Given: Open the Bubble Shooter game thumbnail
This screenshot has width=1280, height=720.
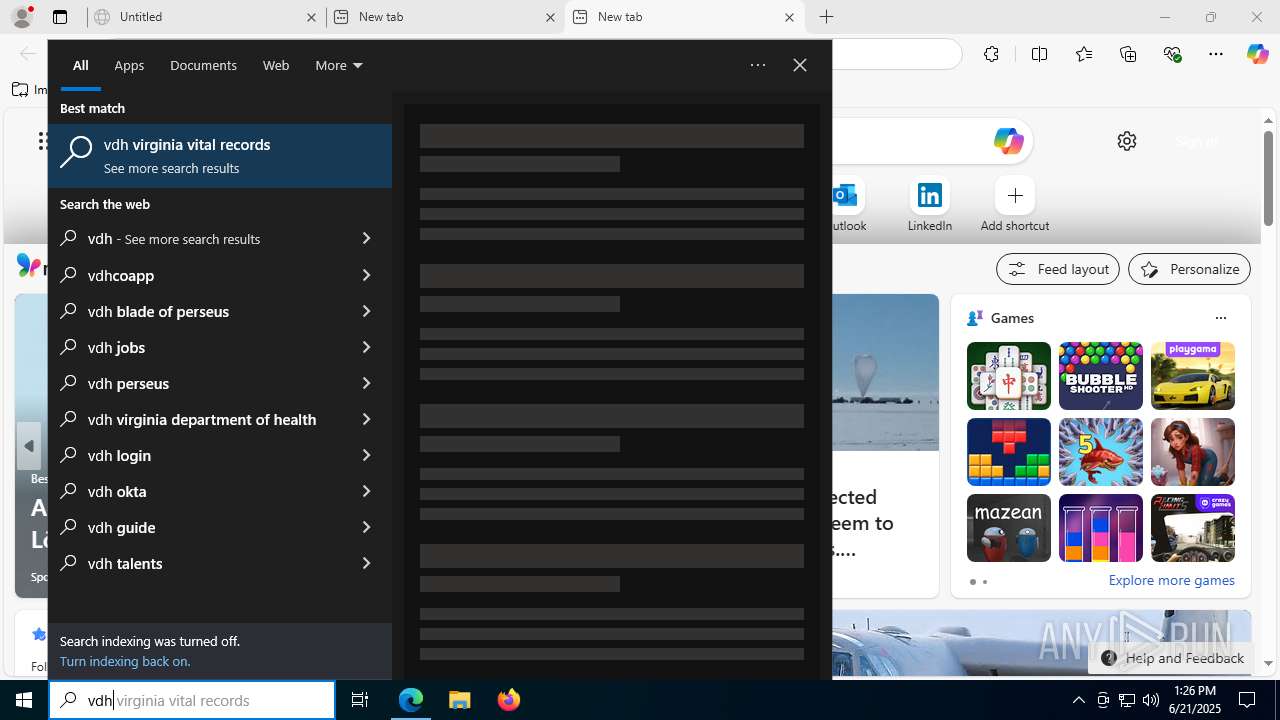Looking at the screenshot, I should click(x=1101, y=376).
